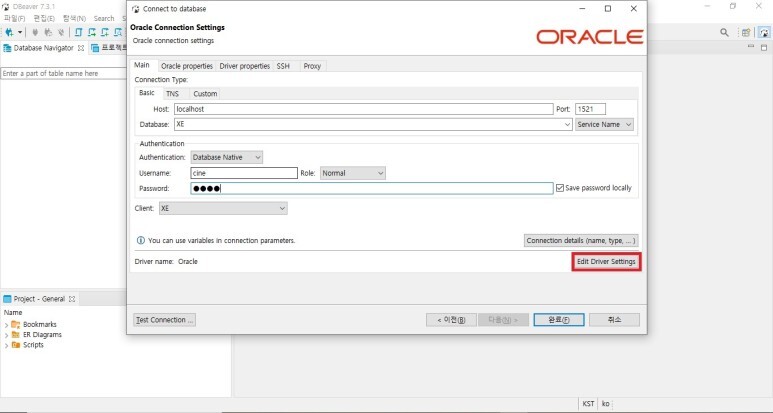Screen dimensions: 773x413
Task: Maximize the editor area panel in DBeaver
Action: click(764, 47)
